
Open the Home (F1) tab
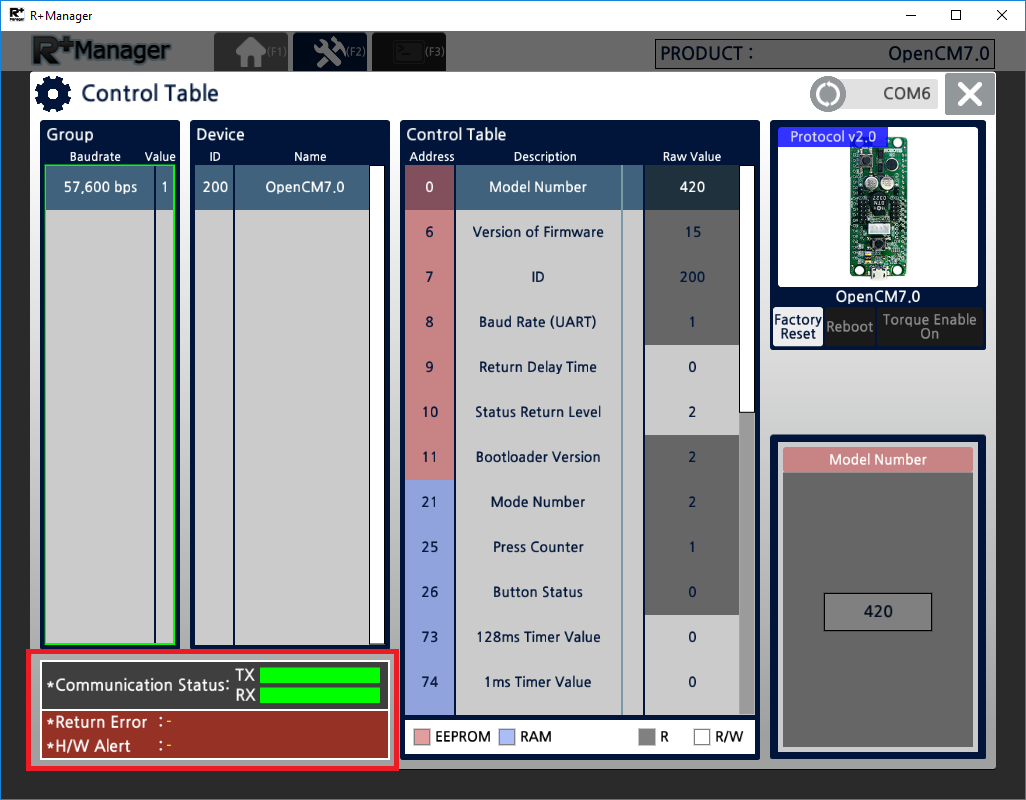tap(251, 52)
